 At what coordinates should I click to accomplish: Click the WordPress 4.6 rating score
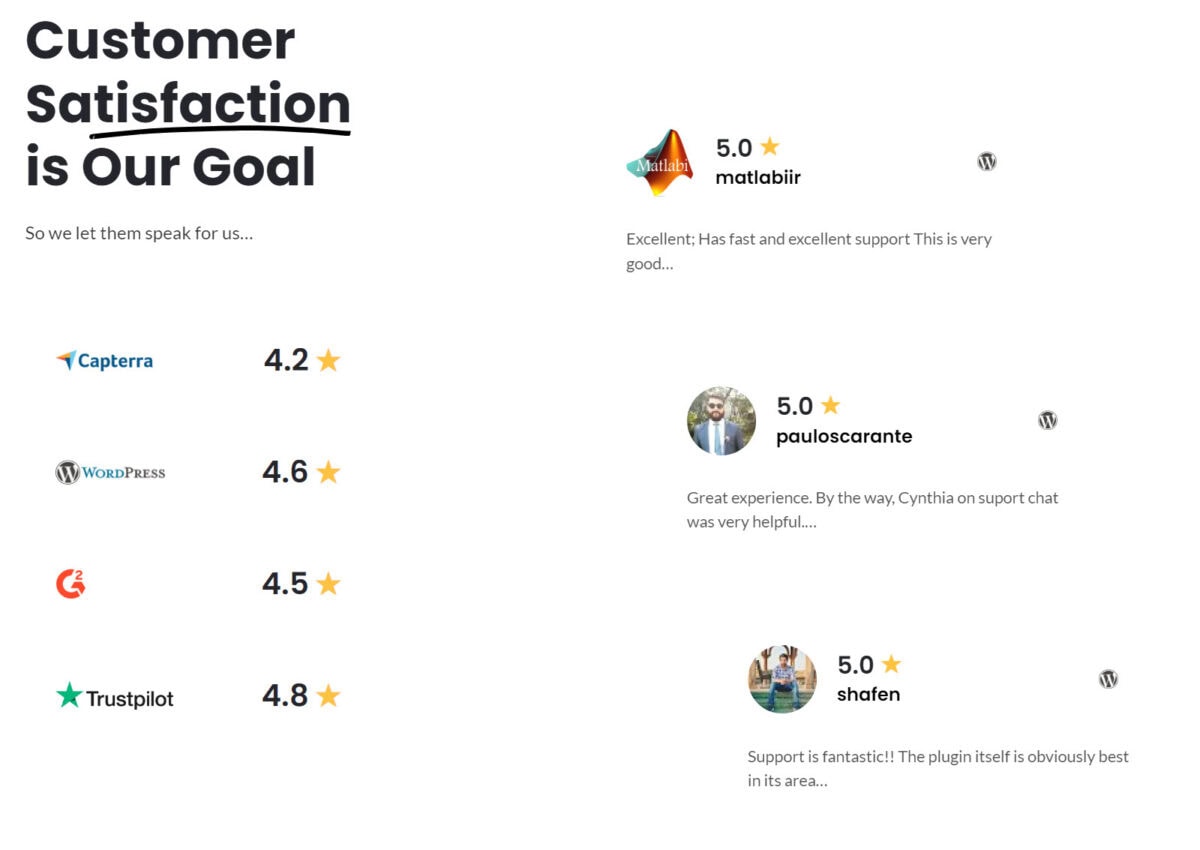[x=285, y=472]
